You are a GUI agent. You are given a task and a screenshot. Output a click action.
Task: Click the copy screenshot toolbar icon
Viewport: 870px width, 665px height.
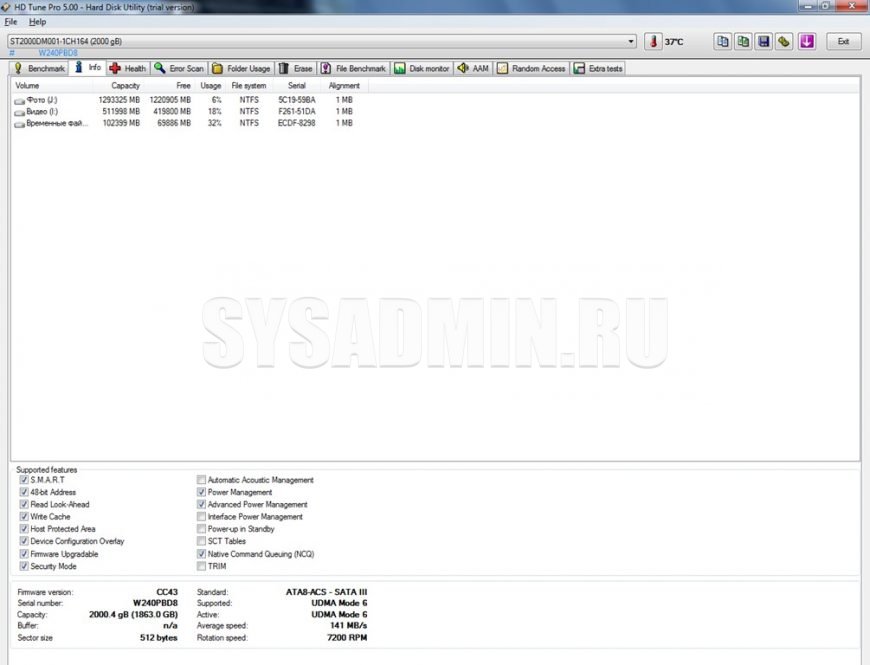click(743, 41)
